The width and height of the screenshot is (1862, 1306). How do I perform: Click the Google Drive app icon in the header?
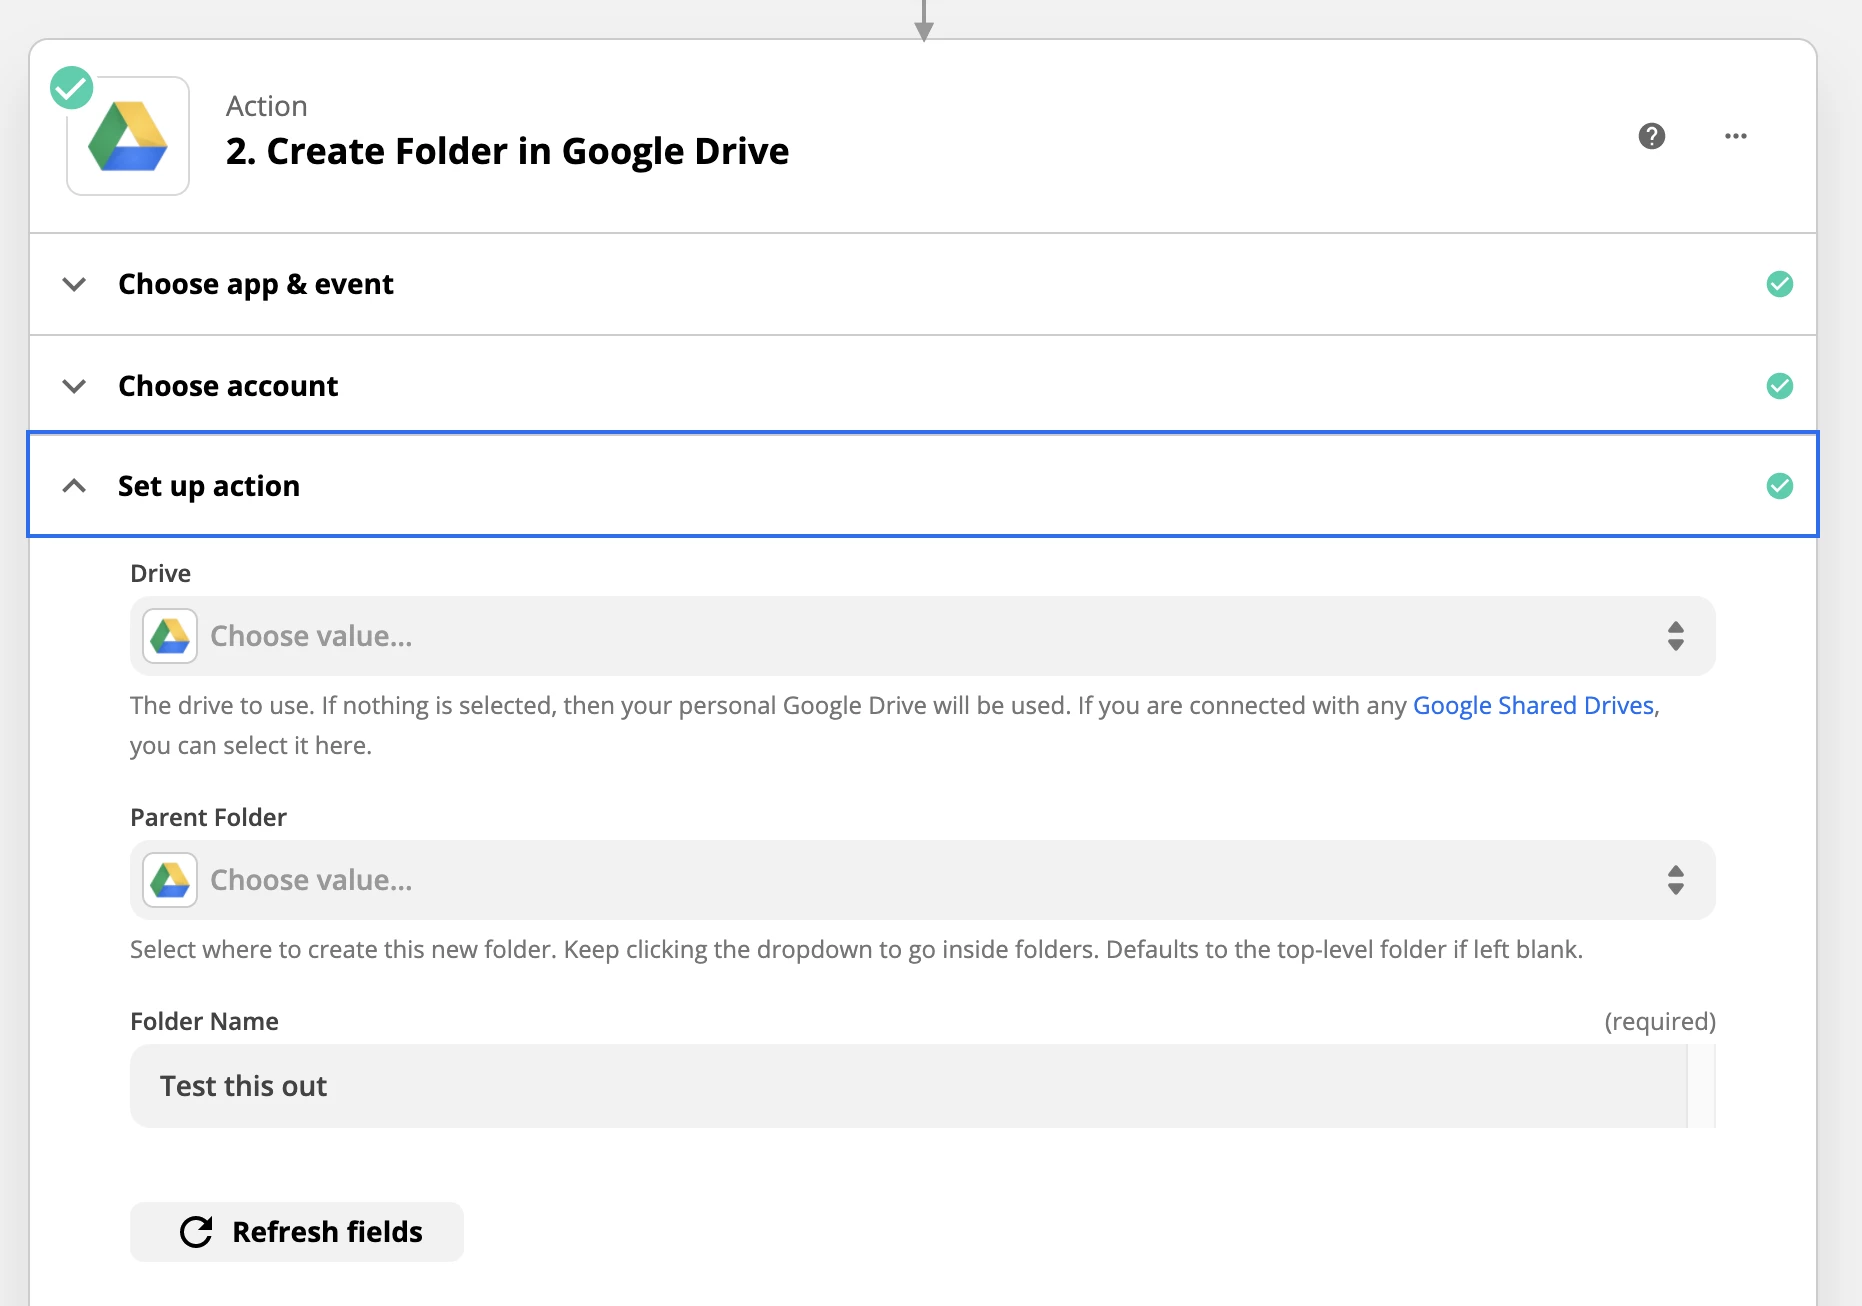point(127,135)
